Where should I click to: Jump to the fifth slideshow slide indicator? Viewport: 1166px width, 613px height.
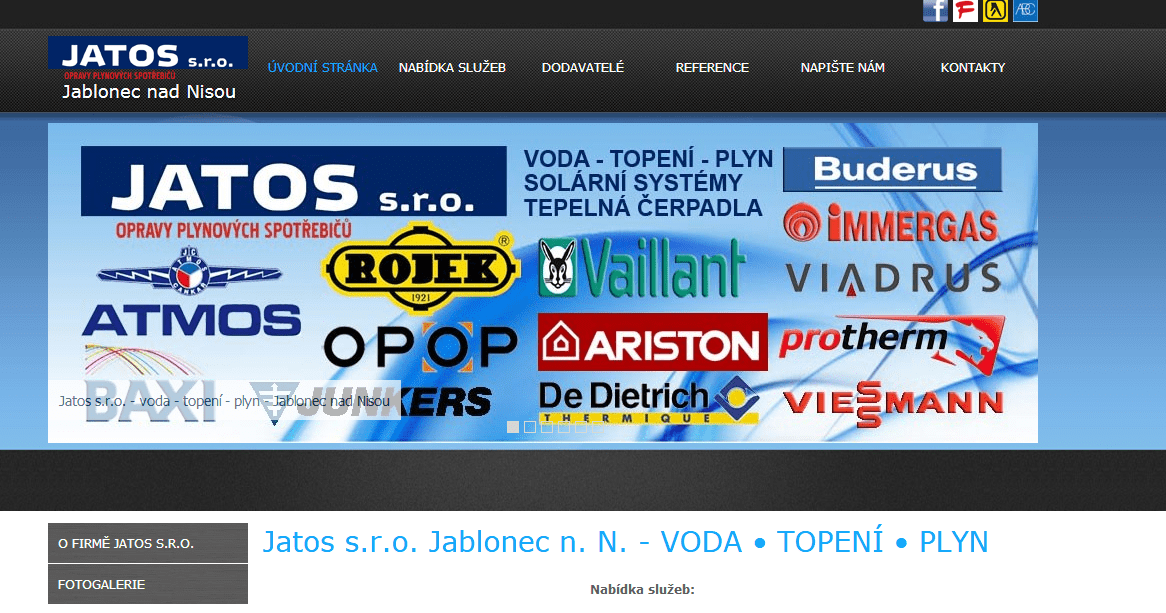(x=581, y=427)
